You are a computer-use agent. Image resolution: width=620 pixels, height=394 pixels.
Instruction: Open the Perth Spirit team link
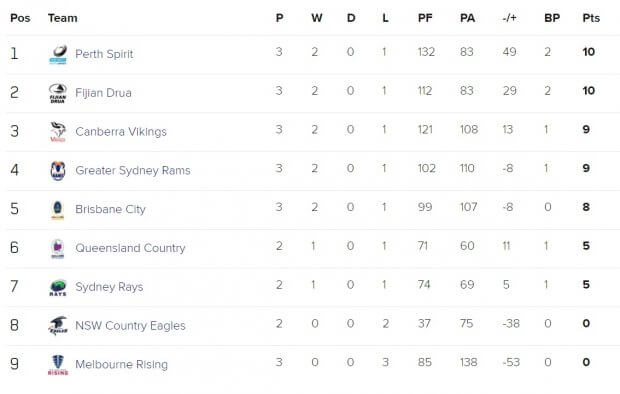104,54
